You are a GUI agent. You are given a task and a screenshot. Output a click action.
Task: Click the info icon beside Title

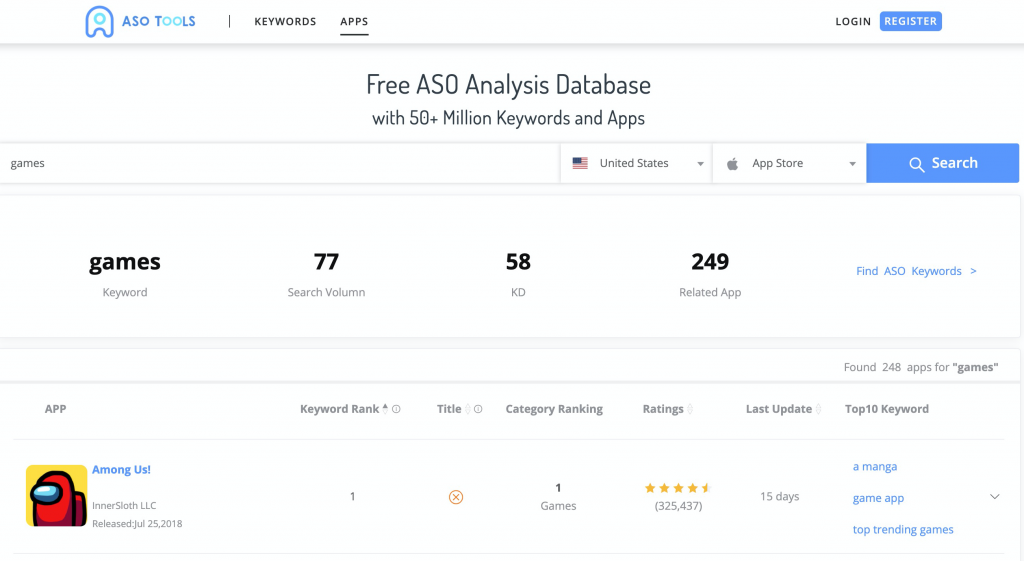point(479,409)
